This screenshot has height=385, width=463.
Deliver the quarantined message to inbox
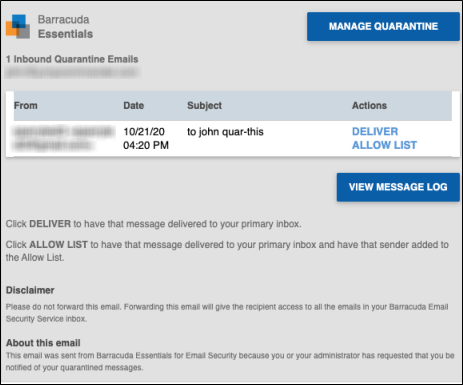(375, 131)
